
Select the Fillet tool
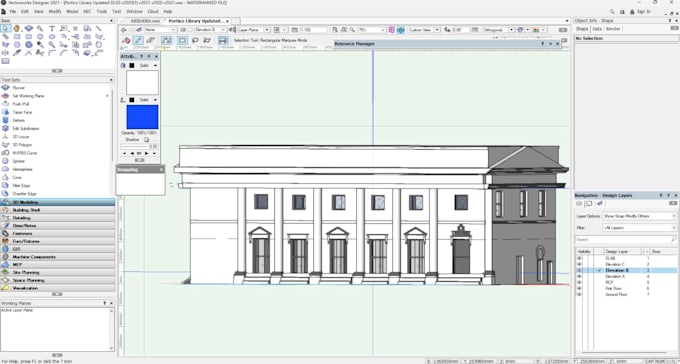pos(52,53)
